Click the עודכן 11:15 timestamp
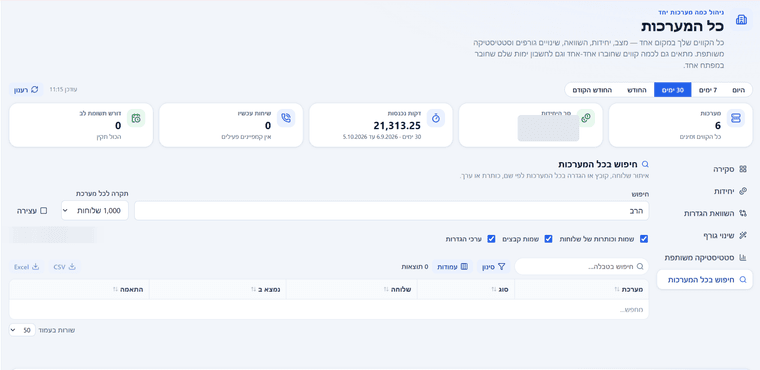The image size is (760, 370). (63, 90)
